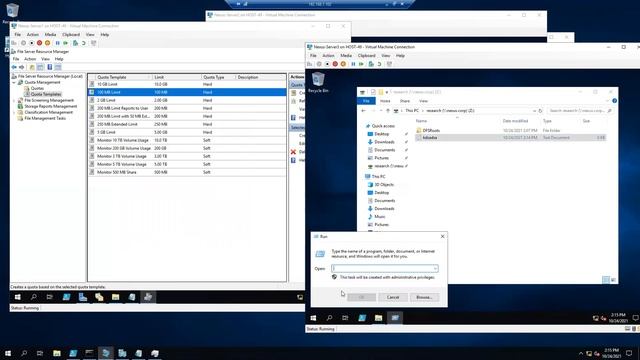Select the Monitor 500 MB Share row
This screenshot has width=640, height=360.
click(x=187, y=172)
